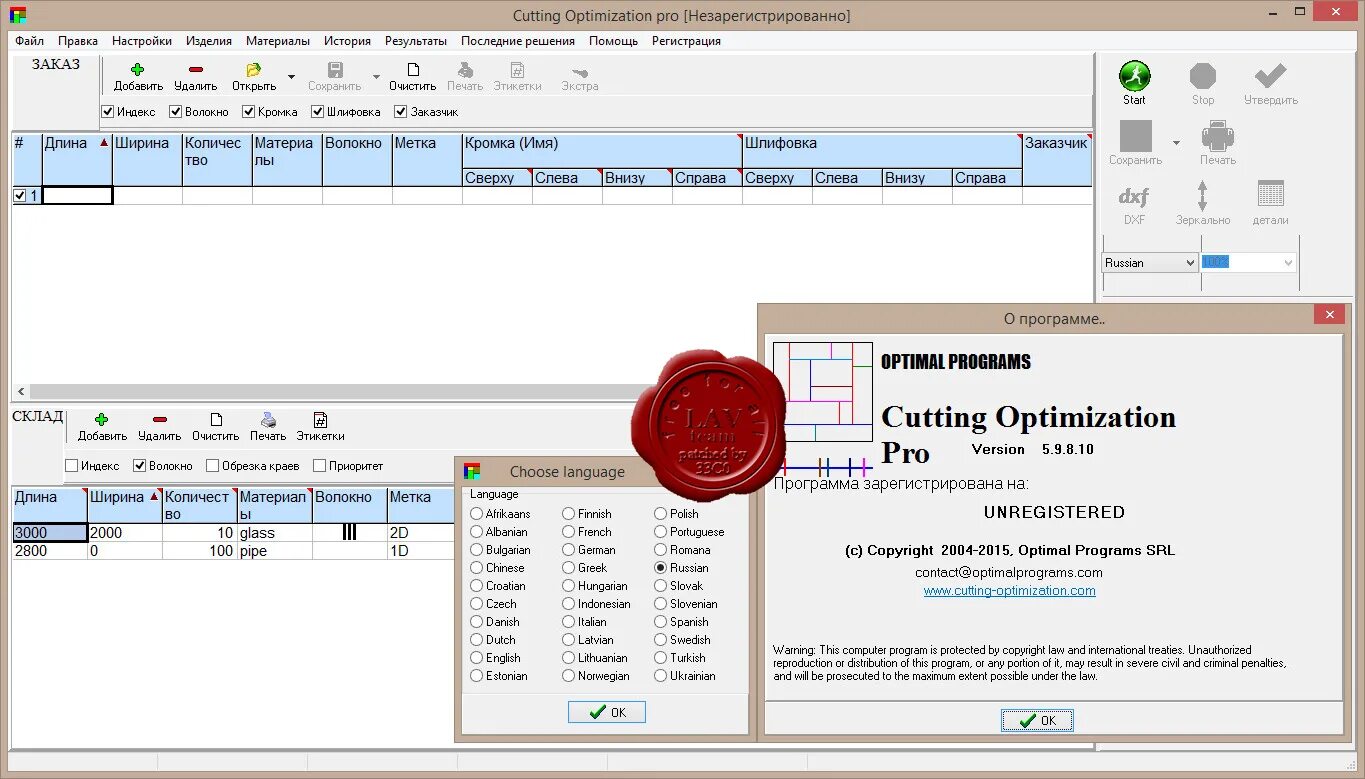Click the Очистить icon in the ЗАКАЗ toolbar
This screenshot has width=1365, height=779.
pyautogui.click(x=413, y=70)
